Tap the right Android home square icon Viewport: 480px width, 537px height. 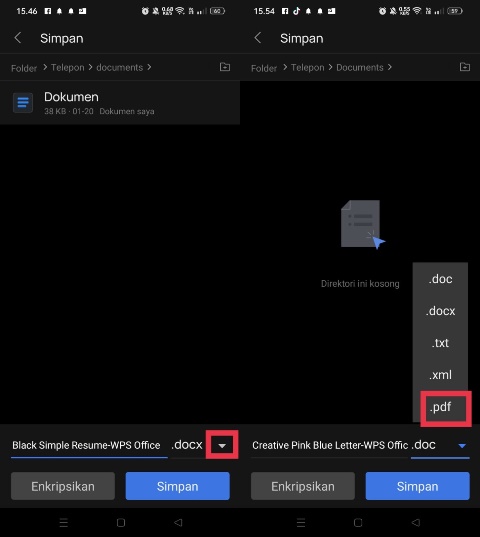point(358,522)
